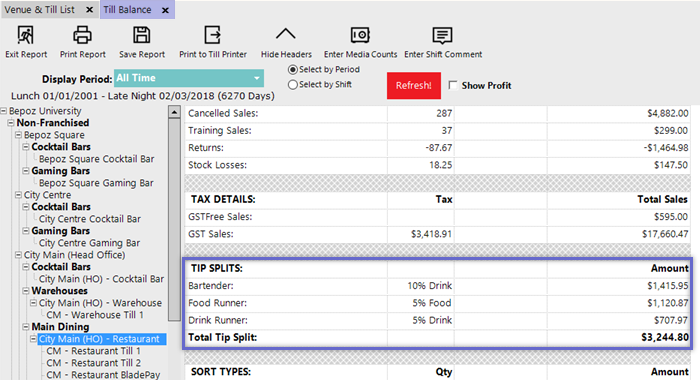This screenshot has height=380, width=700.
Task: Close the Till Balance tab
Action: 165,10
